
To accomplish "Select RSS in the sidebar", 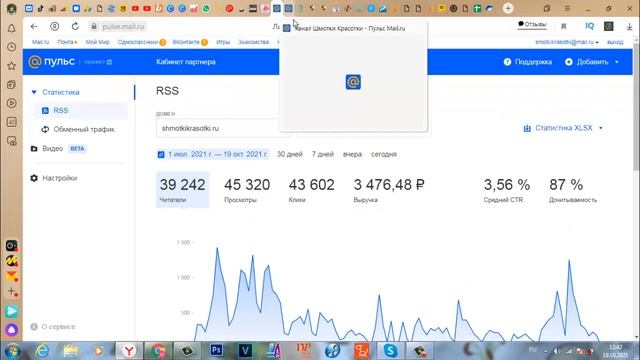I will point(81,111).
